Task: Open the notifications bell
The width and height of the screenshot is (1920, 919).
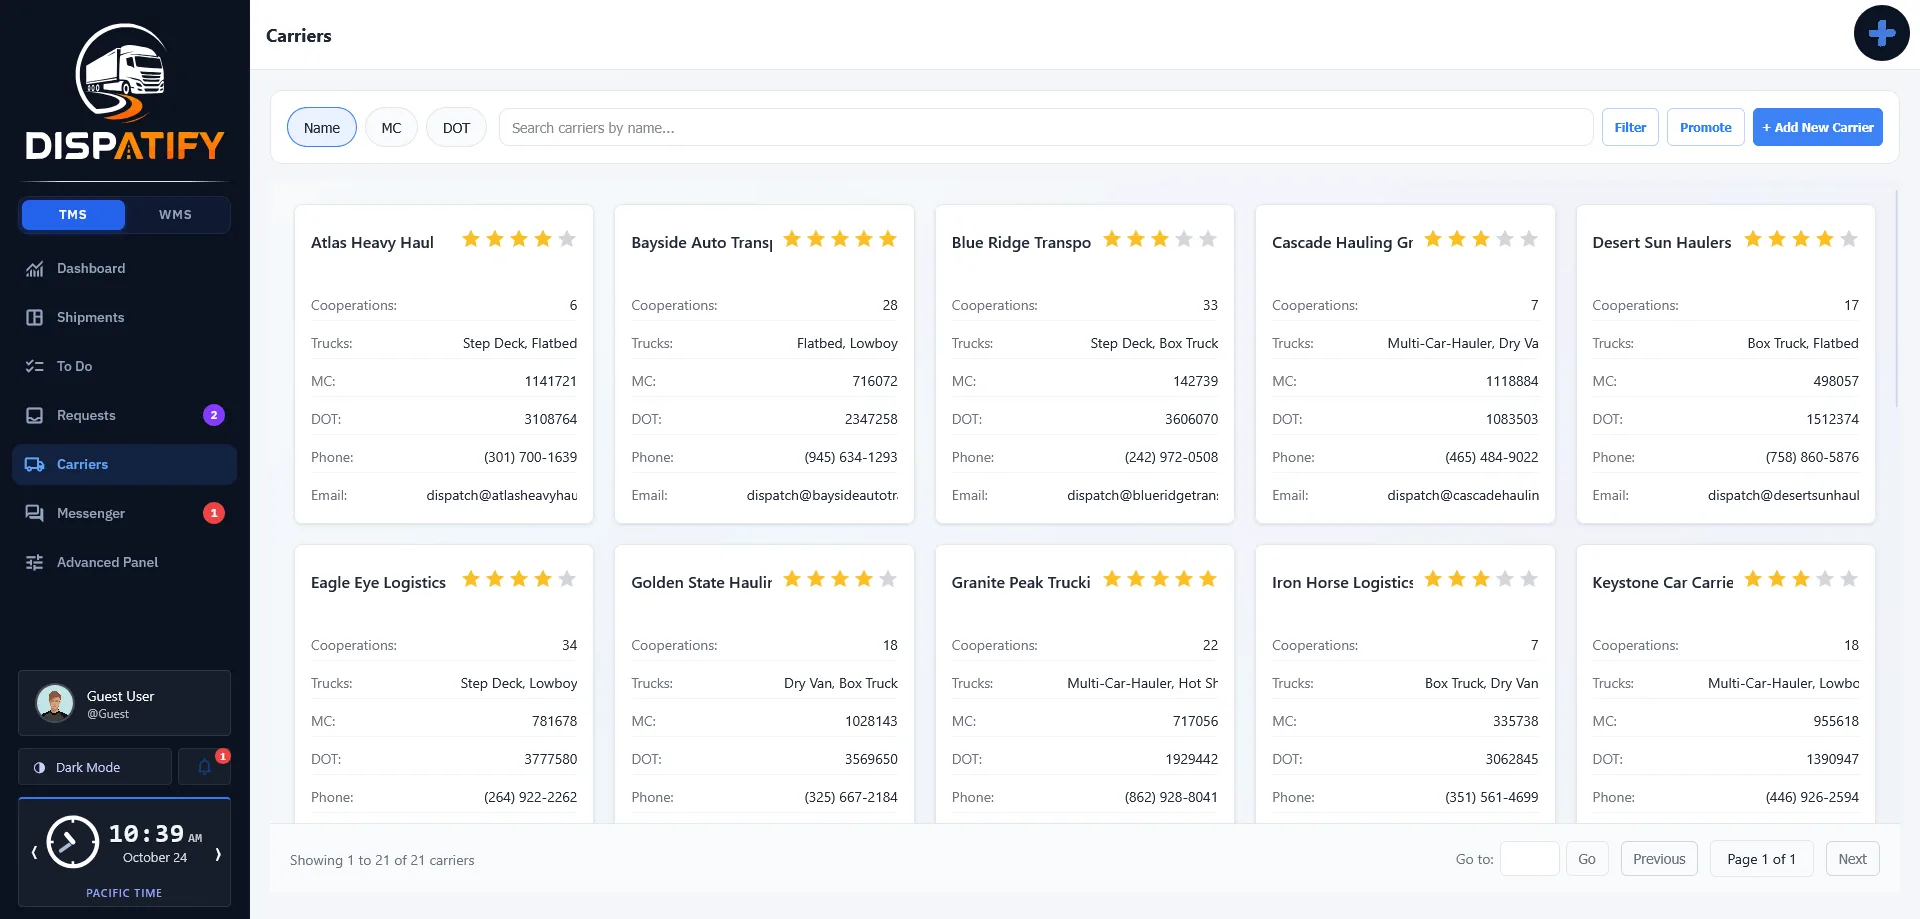Action: (204, 767)
